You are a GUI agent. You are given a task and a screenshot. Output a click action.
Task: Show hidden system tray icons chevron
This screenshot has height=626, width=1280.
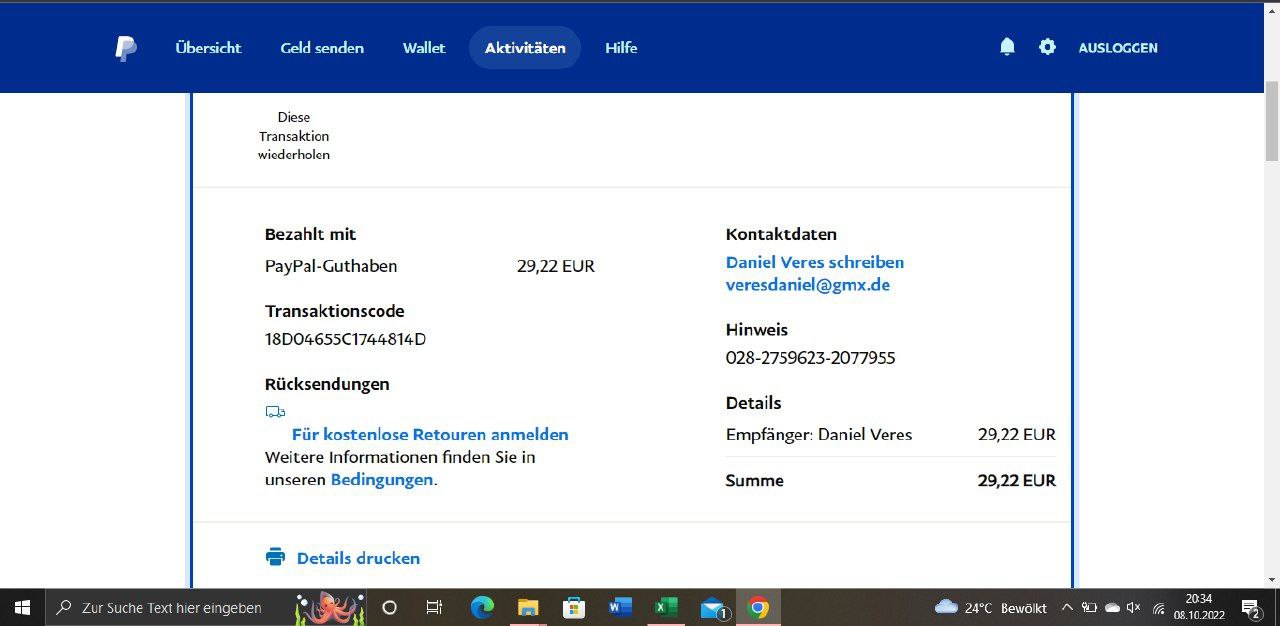1067,607
